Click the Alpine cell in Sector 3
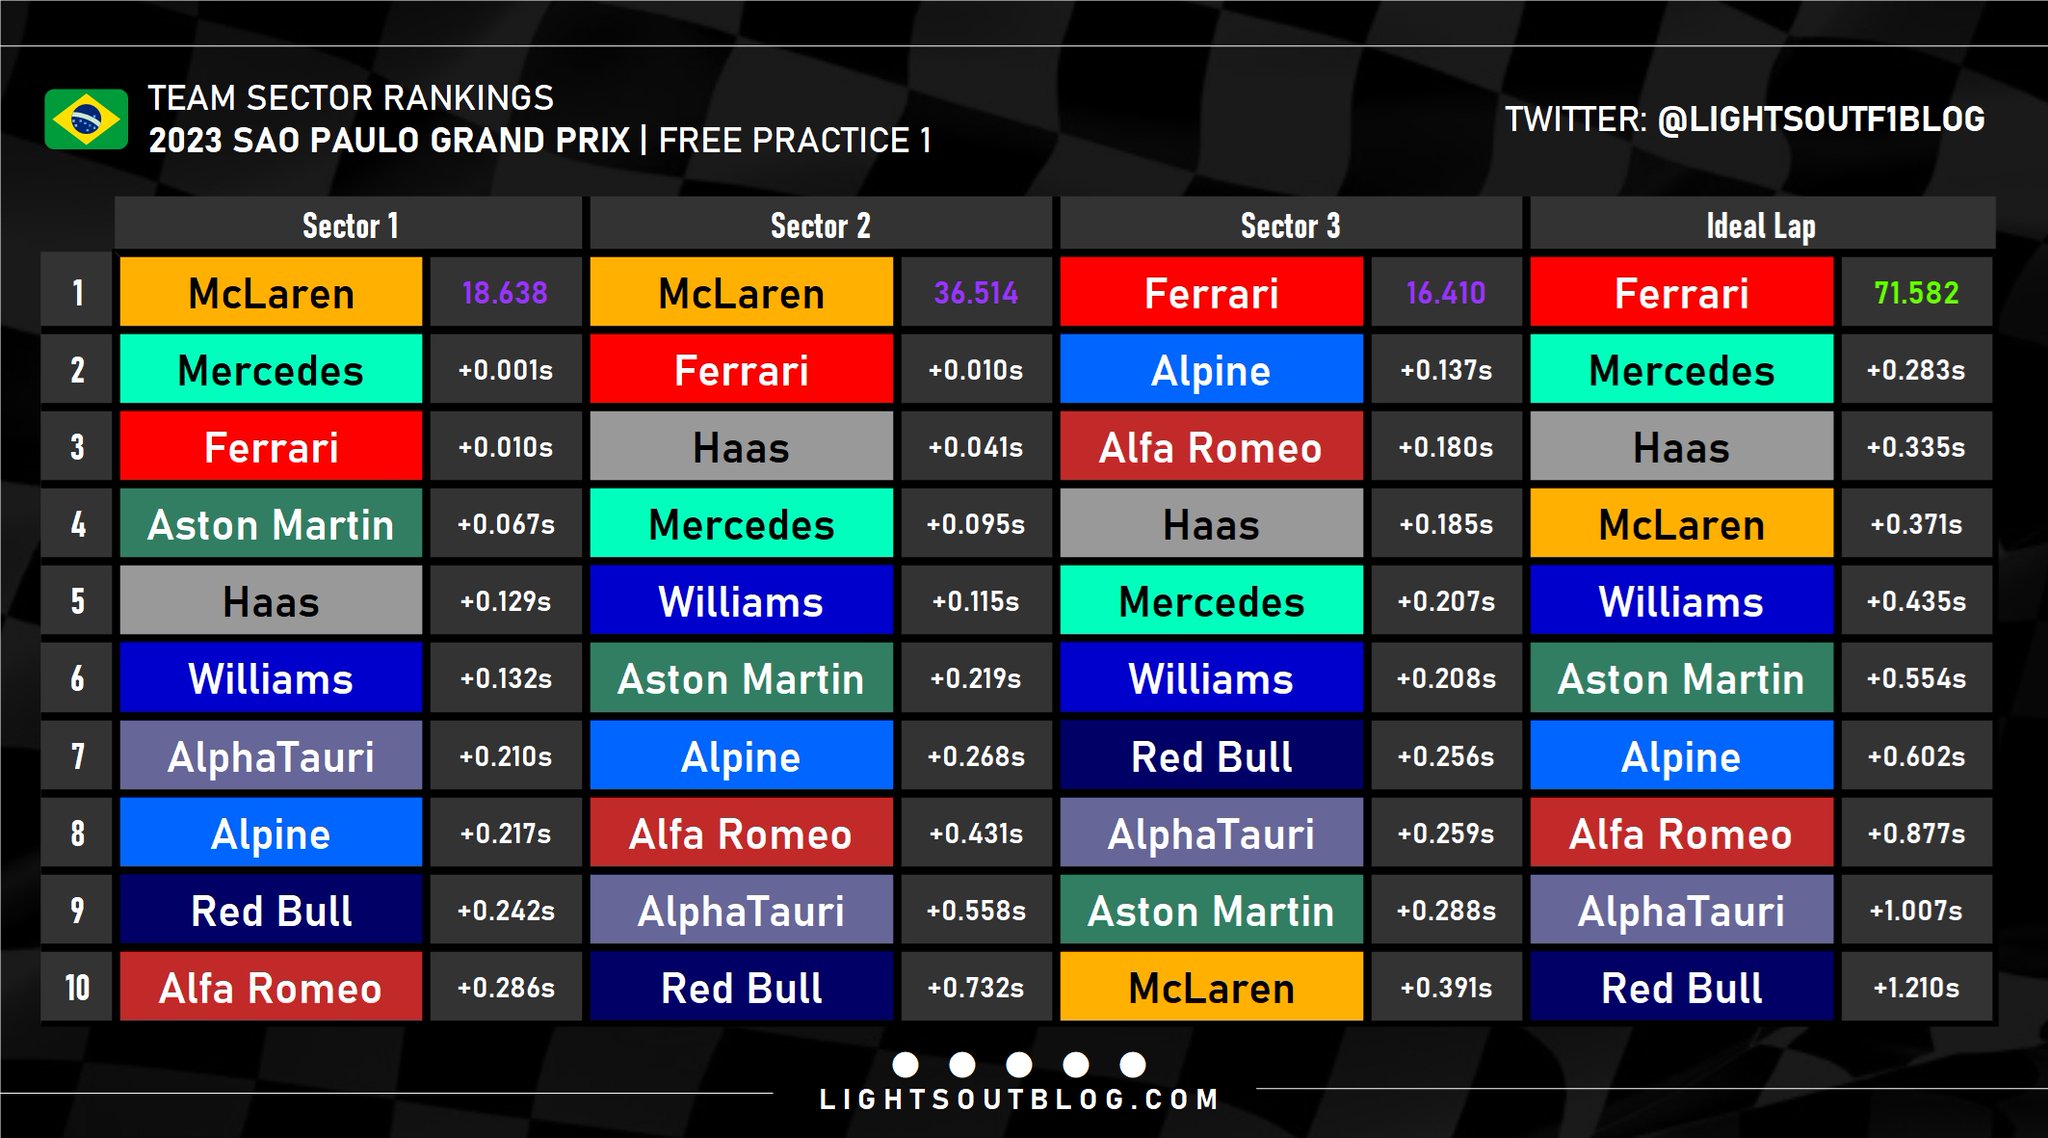This screenshot has height=1138, width=2048. pyautogui.click(x=1211, y=370)
